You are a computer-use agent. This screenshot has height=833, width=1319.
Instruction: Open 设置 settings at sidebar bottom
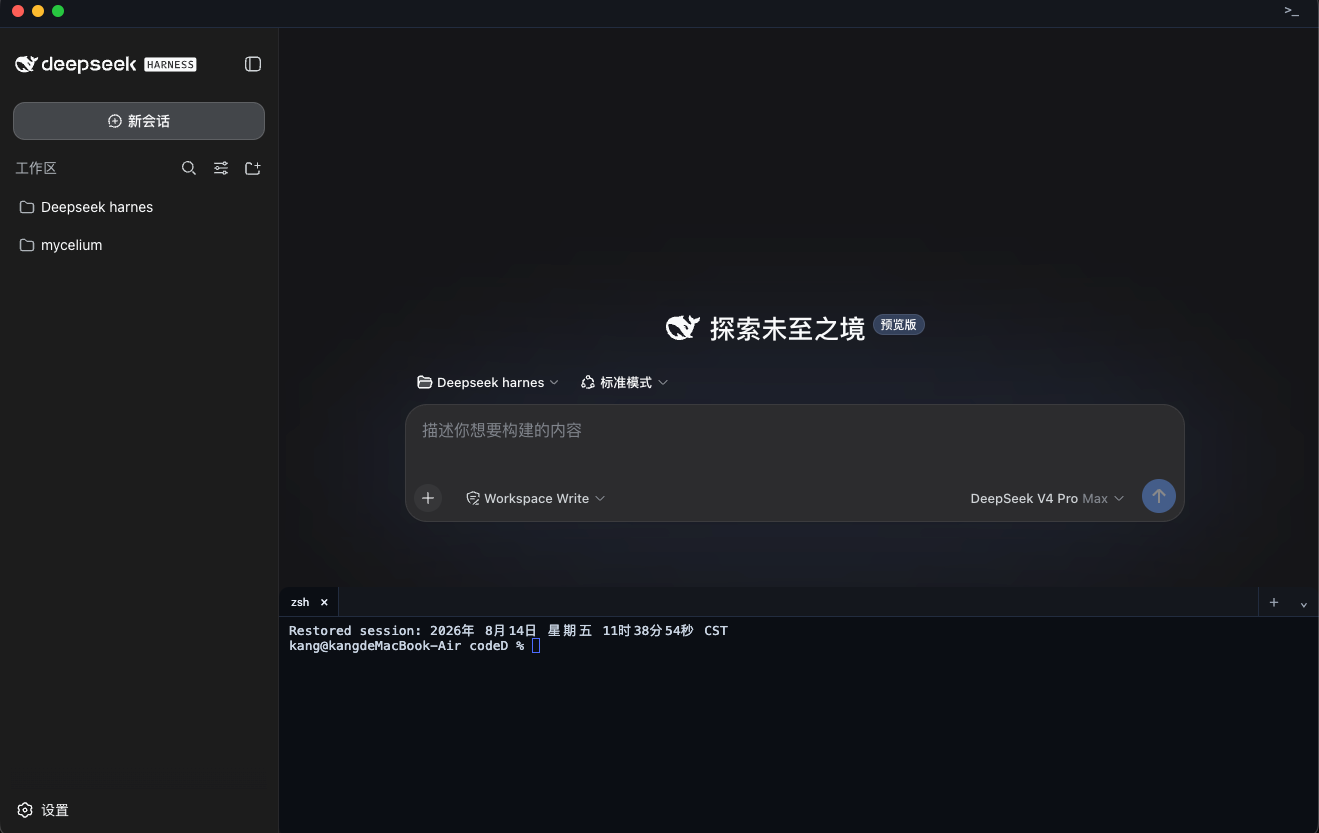(43, 810)
